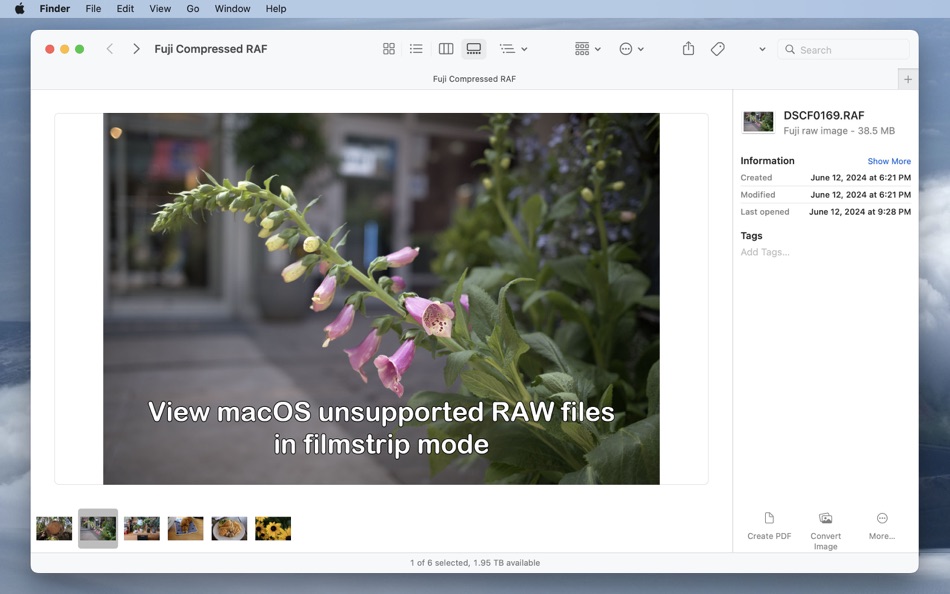Open the actions ellipsis dropdown
This screenshot has width=950, height=594.
632,48
